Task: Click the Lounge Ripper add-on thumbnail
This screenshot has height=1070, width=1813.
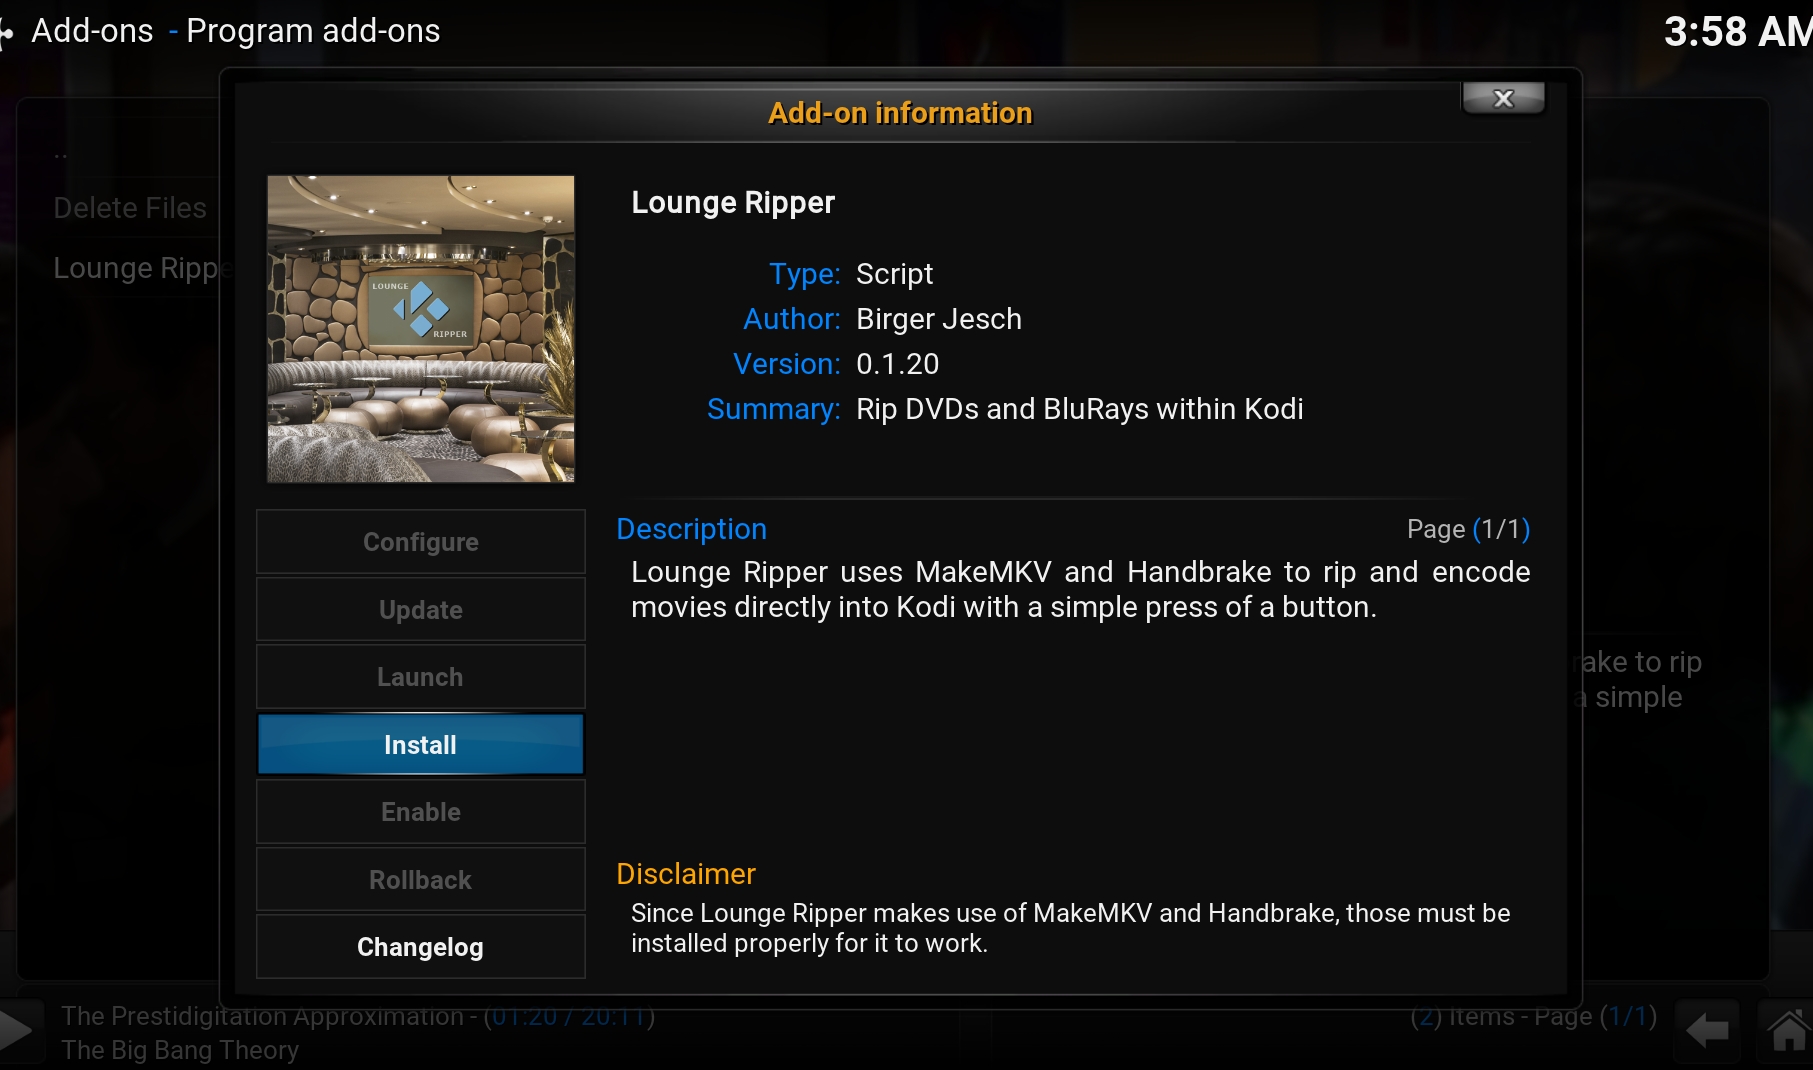Action: pos(420,329)
